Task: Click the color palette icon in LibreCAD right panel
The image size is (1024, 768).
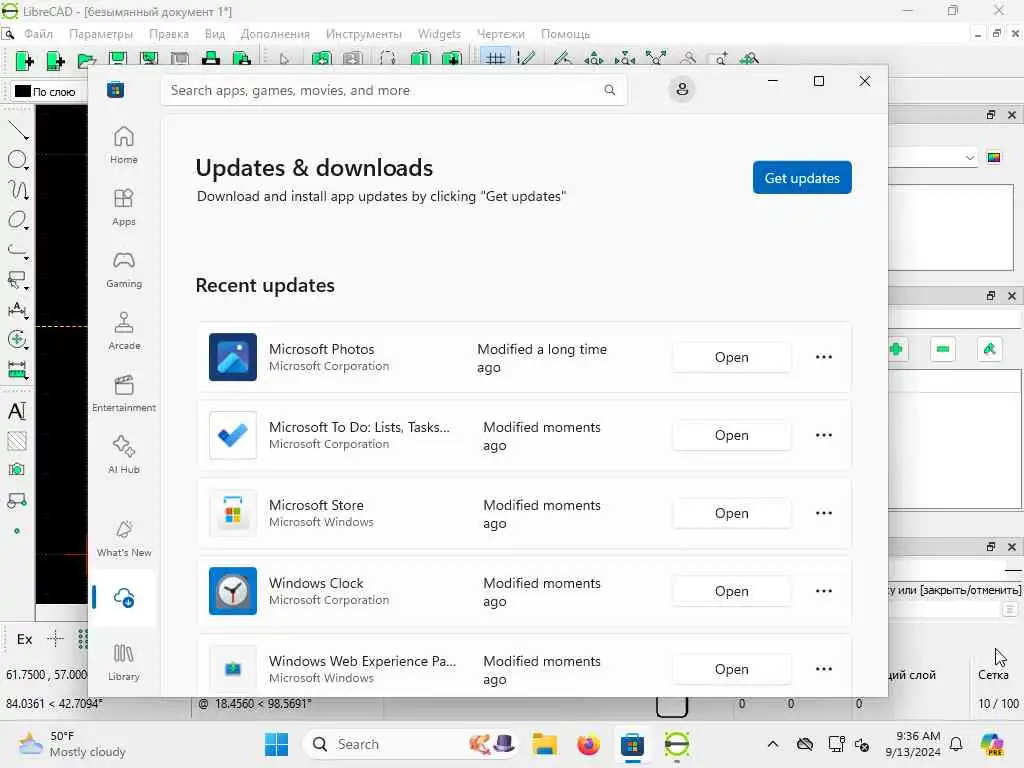Action: pyautogui.click(x=994, y=157)
